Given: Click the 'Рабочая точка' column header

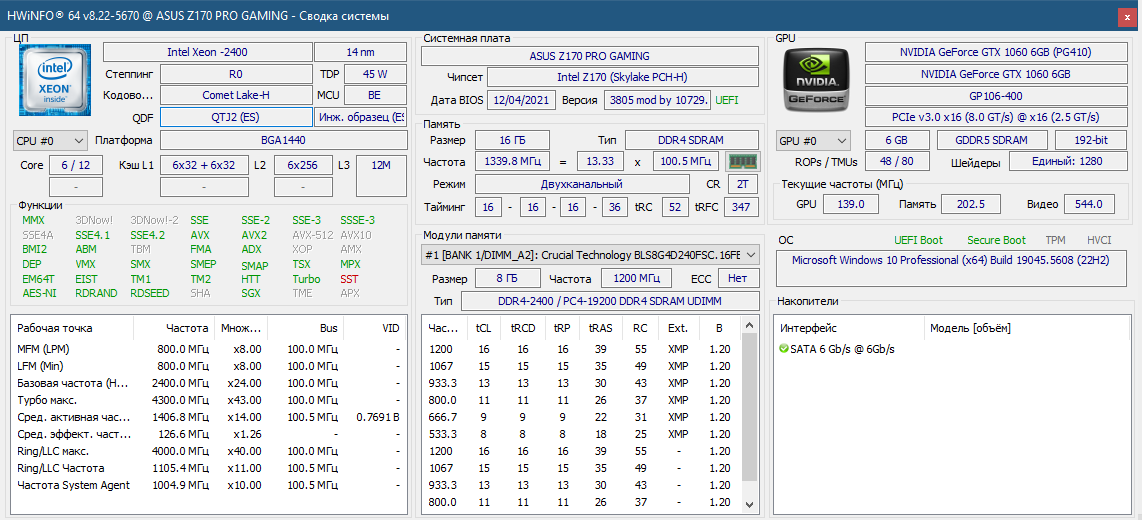Looking at the screenshot, I should coord(55,328).
